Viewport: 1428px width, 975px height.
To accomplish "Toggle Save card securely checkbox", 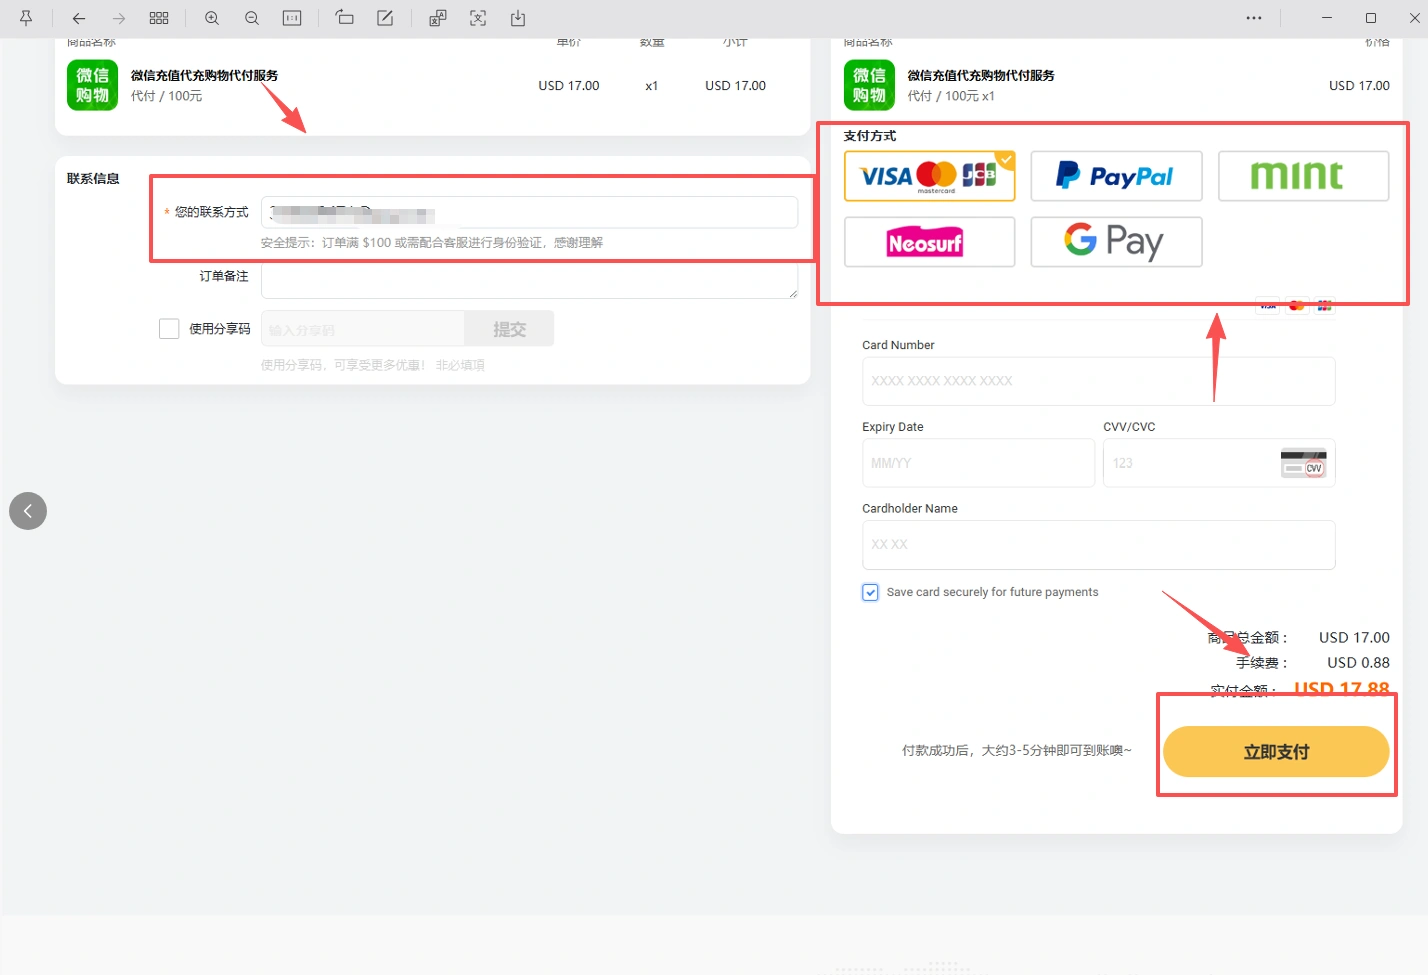I will [x=870, y=592].
